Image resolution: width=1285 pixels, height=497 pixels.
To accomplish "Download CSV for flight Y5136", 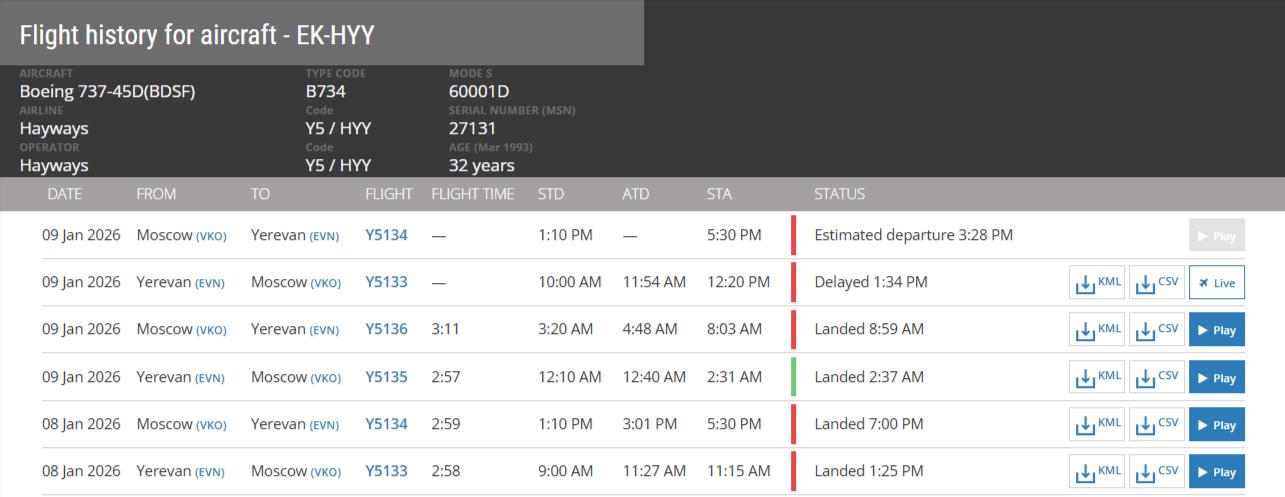I will pos(1156,330).
